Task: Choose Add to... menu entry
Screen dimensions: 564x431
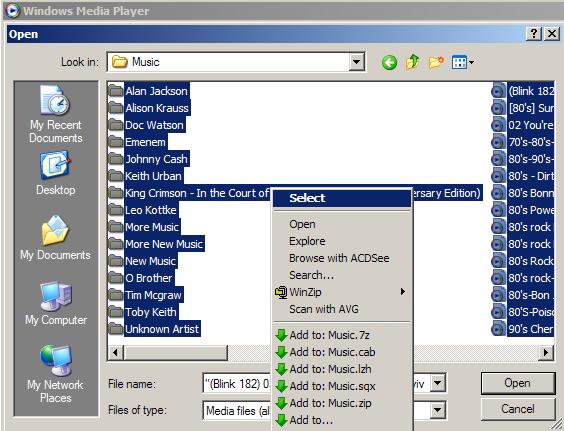Action: [x=342, y=420]
